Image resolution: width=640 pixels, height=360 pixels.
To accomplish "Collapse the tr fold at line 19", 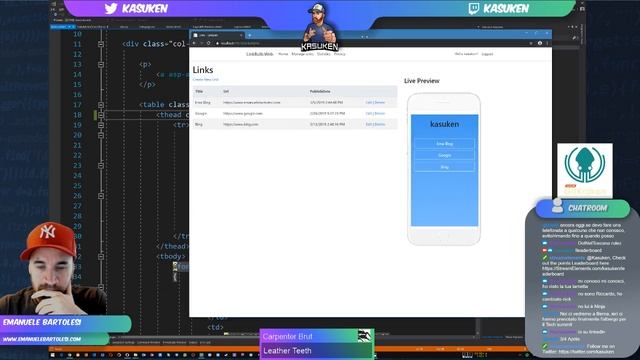I will pos(101,125).
